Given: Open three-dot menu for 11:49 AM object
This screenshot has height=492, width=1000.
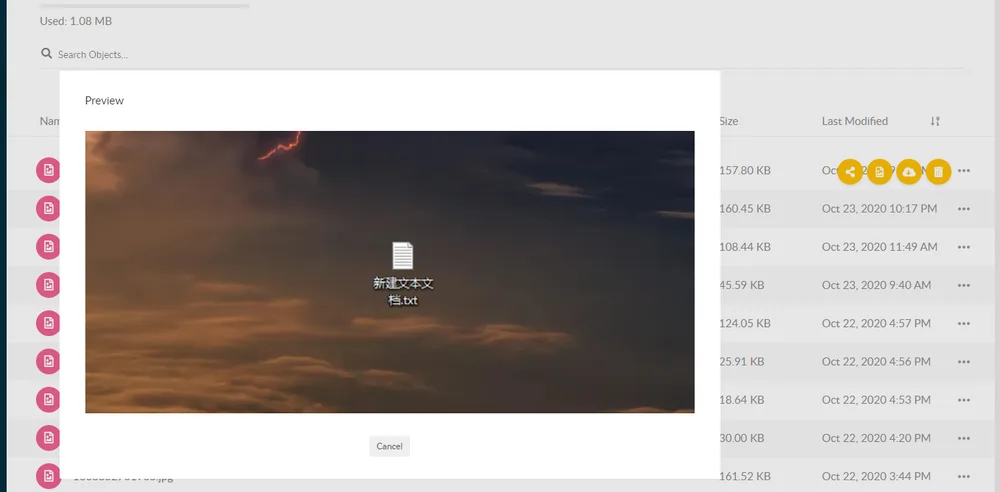Looking at the screenshot, I should click(x=964, y=247).
